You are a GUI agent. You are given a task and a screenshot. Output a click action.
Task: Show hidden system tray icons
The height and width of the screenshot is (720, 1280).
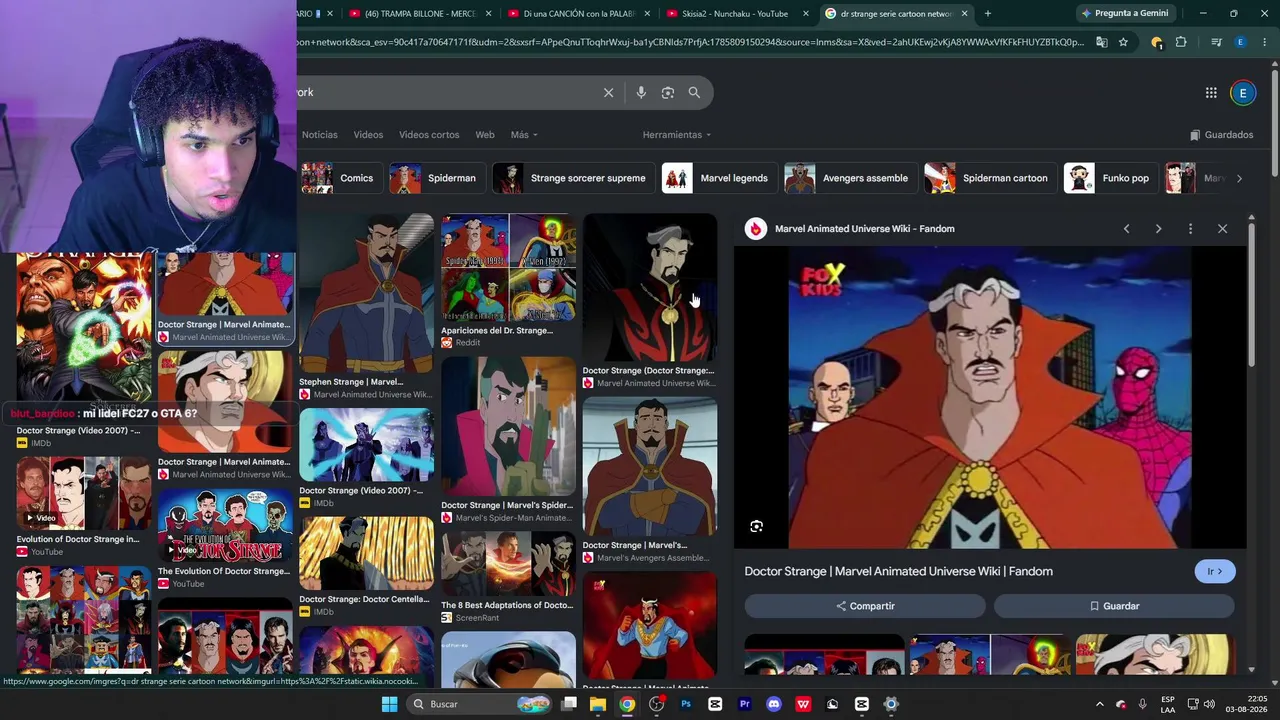(x=1099, y=704)
